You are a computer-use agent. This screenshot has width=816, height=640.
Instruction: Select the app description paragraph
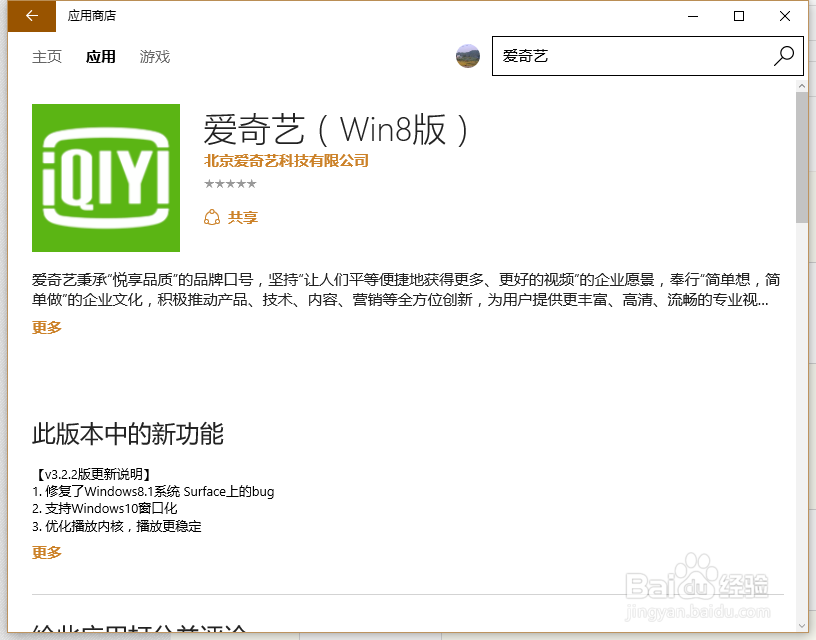(x=406, y=290)
